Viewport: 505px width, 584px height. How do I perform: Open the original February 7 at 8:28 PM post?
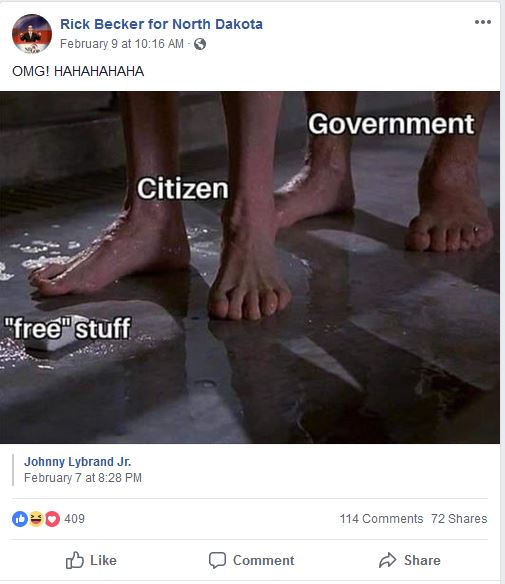83,478
